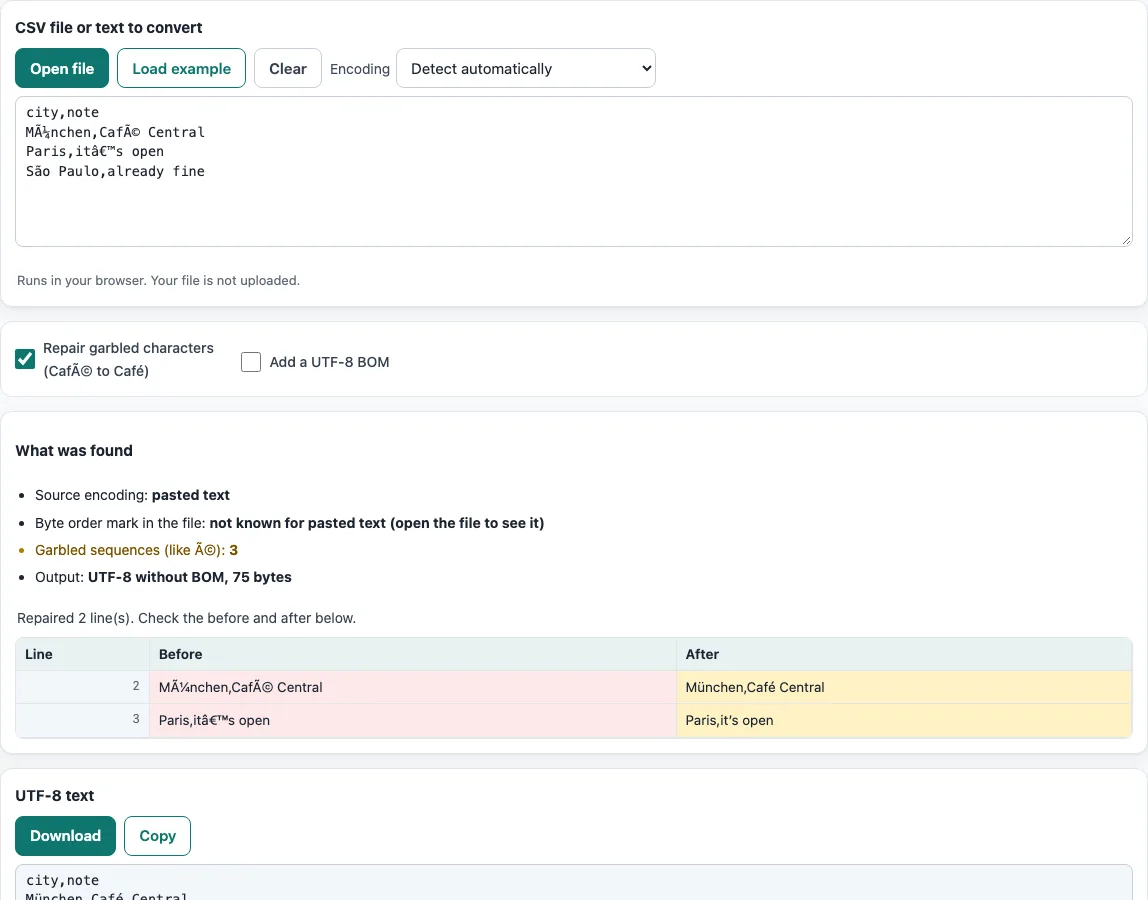
Task: Click the UTF-8 output text area
Action: pos(574,882)
